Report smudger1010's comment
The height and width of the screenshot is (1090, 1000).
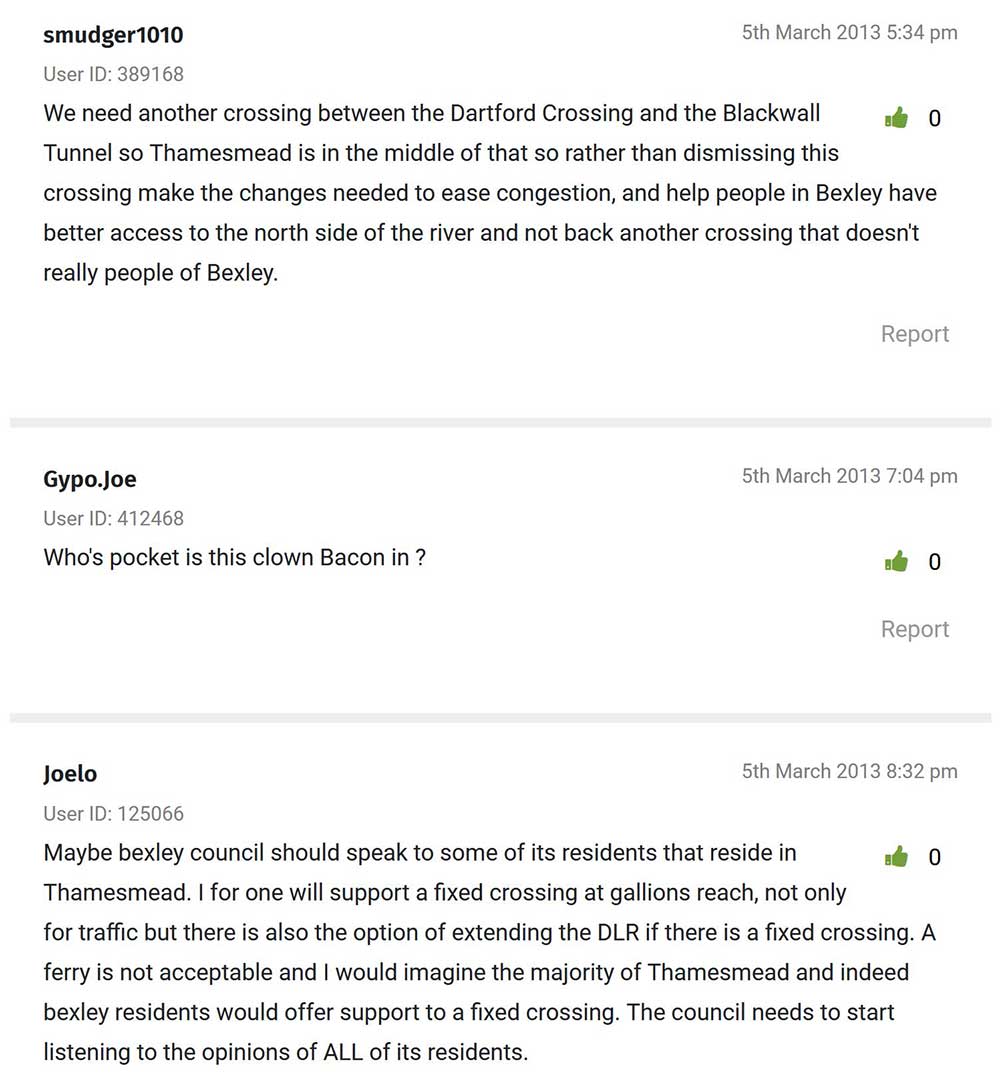click(914, 334)
